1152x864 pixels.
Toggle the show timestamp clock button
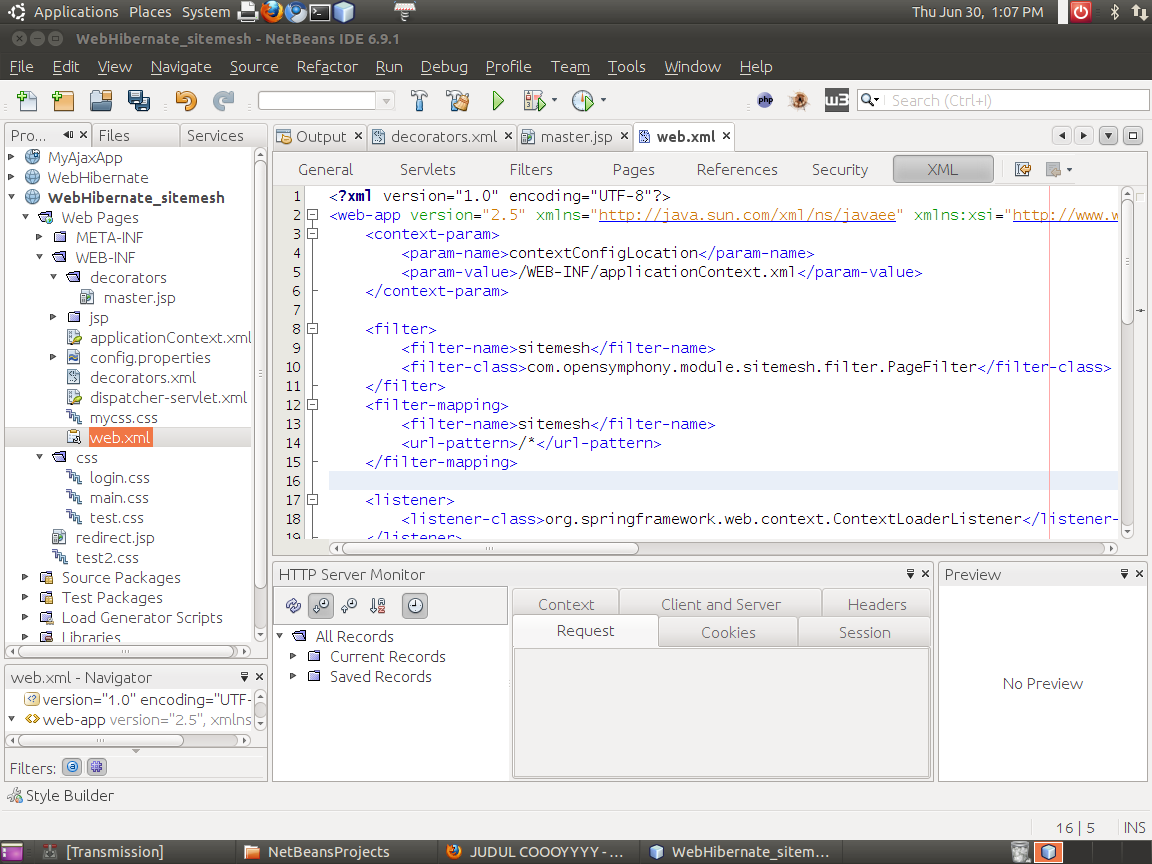[x=415, y=605]
